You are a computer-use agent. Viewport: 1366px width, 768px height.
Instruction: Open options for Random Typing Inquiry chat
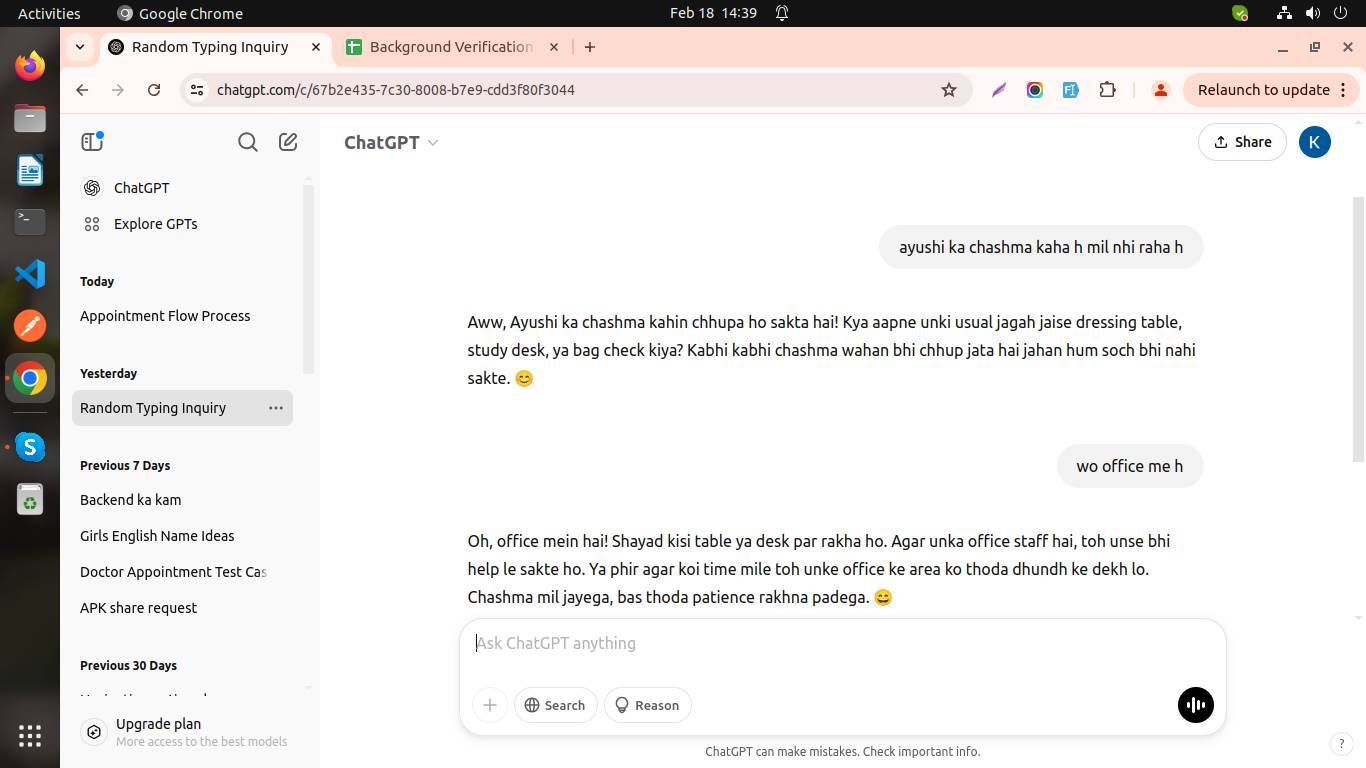(276, 408)
